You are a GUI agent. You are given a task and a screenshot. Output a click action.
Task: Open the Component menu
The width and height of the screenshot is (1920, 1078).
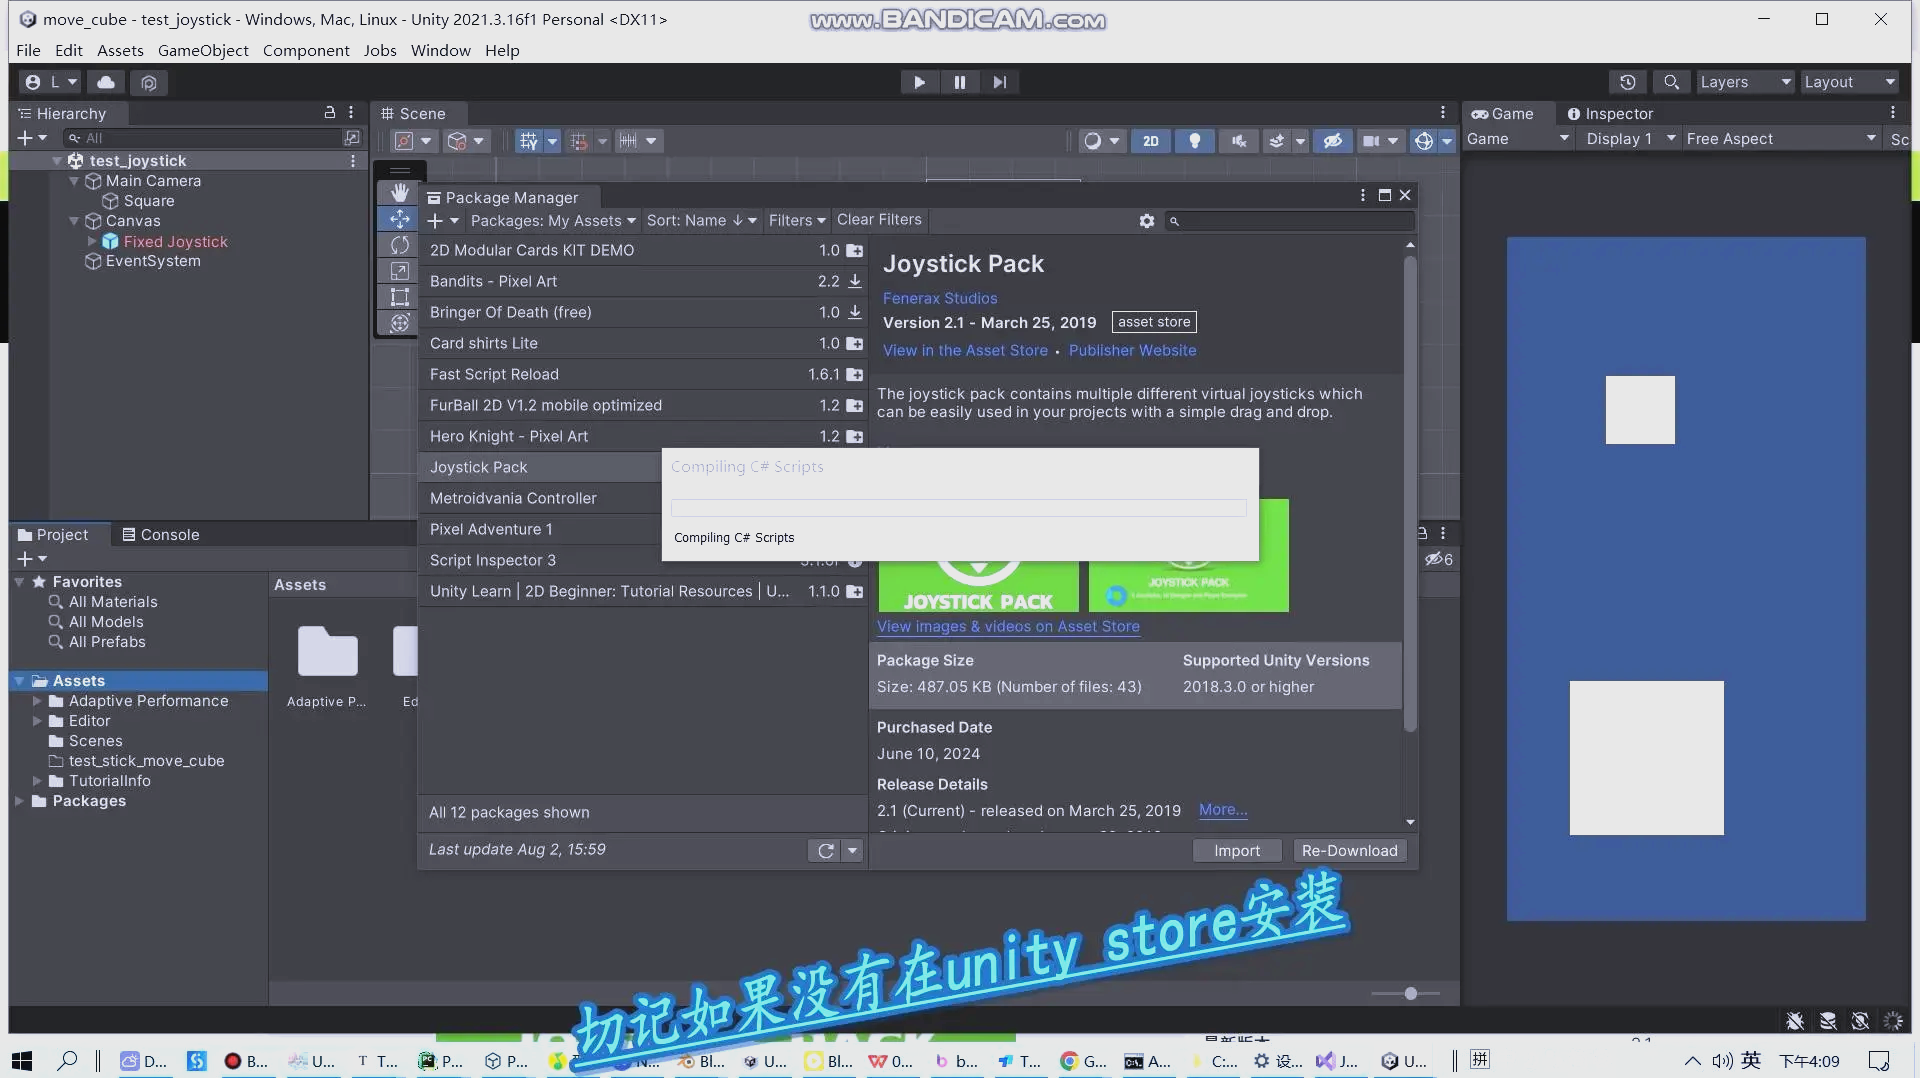(x=306, y=50)
